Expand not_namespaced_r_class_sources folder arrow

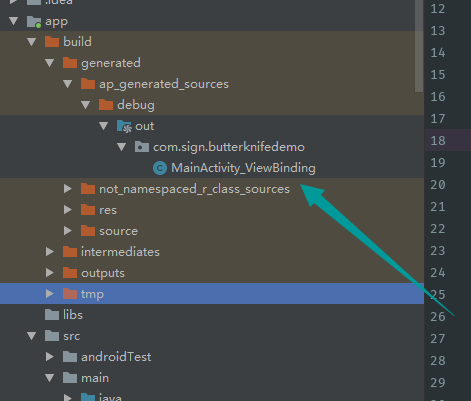[x=68, y=189]
